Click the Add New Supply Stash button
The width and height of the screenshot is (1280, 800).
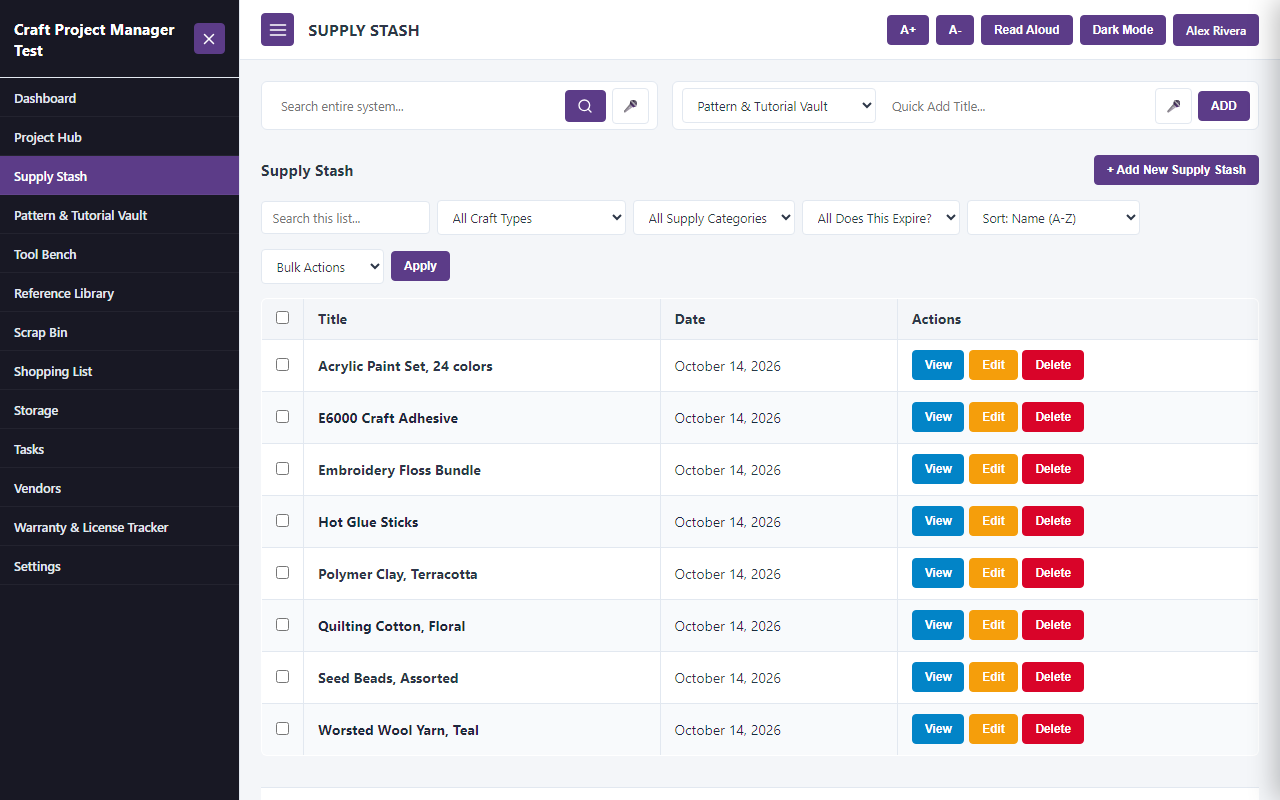click(1176, 170)
